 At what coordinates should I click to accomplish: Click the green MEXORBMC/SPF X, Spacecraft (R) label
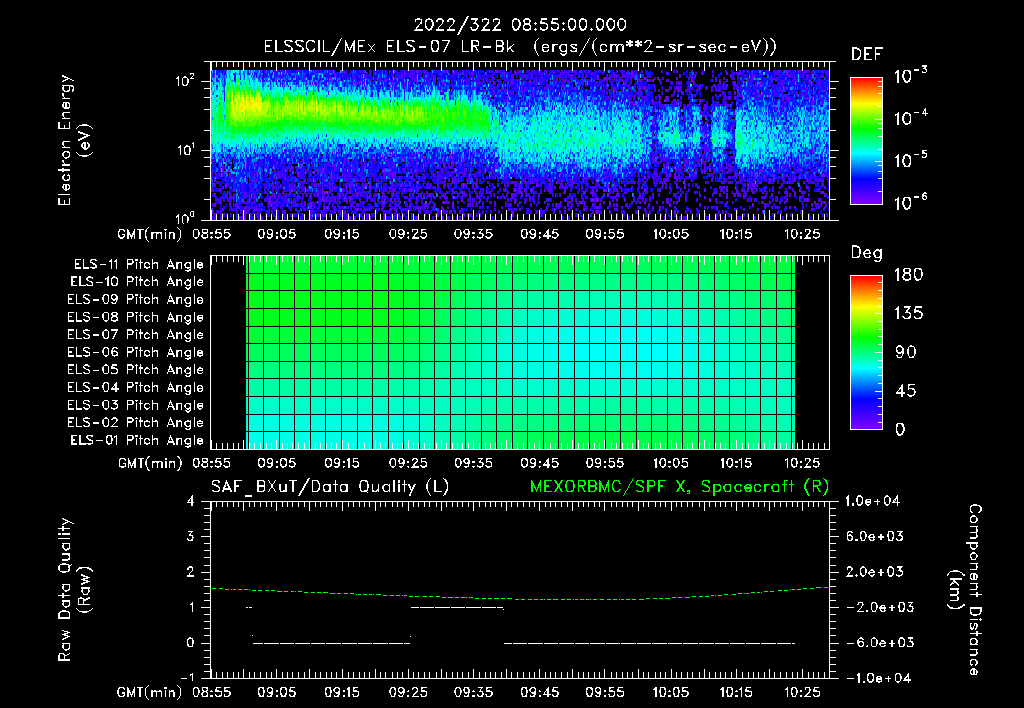[679, 487]
